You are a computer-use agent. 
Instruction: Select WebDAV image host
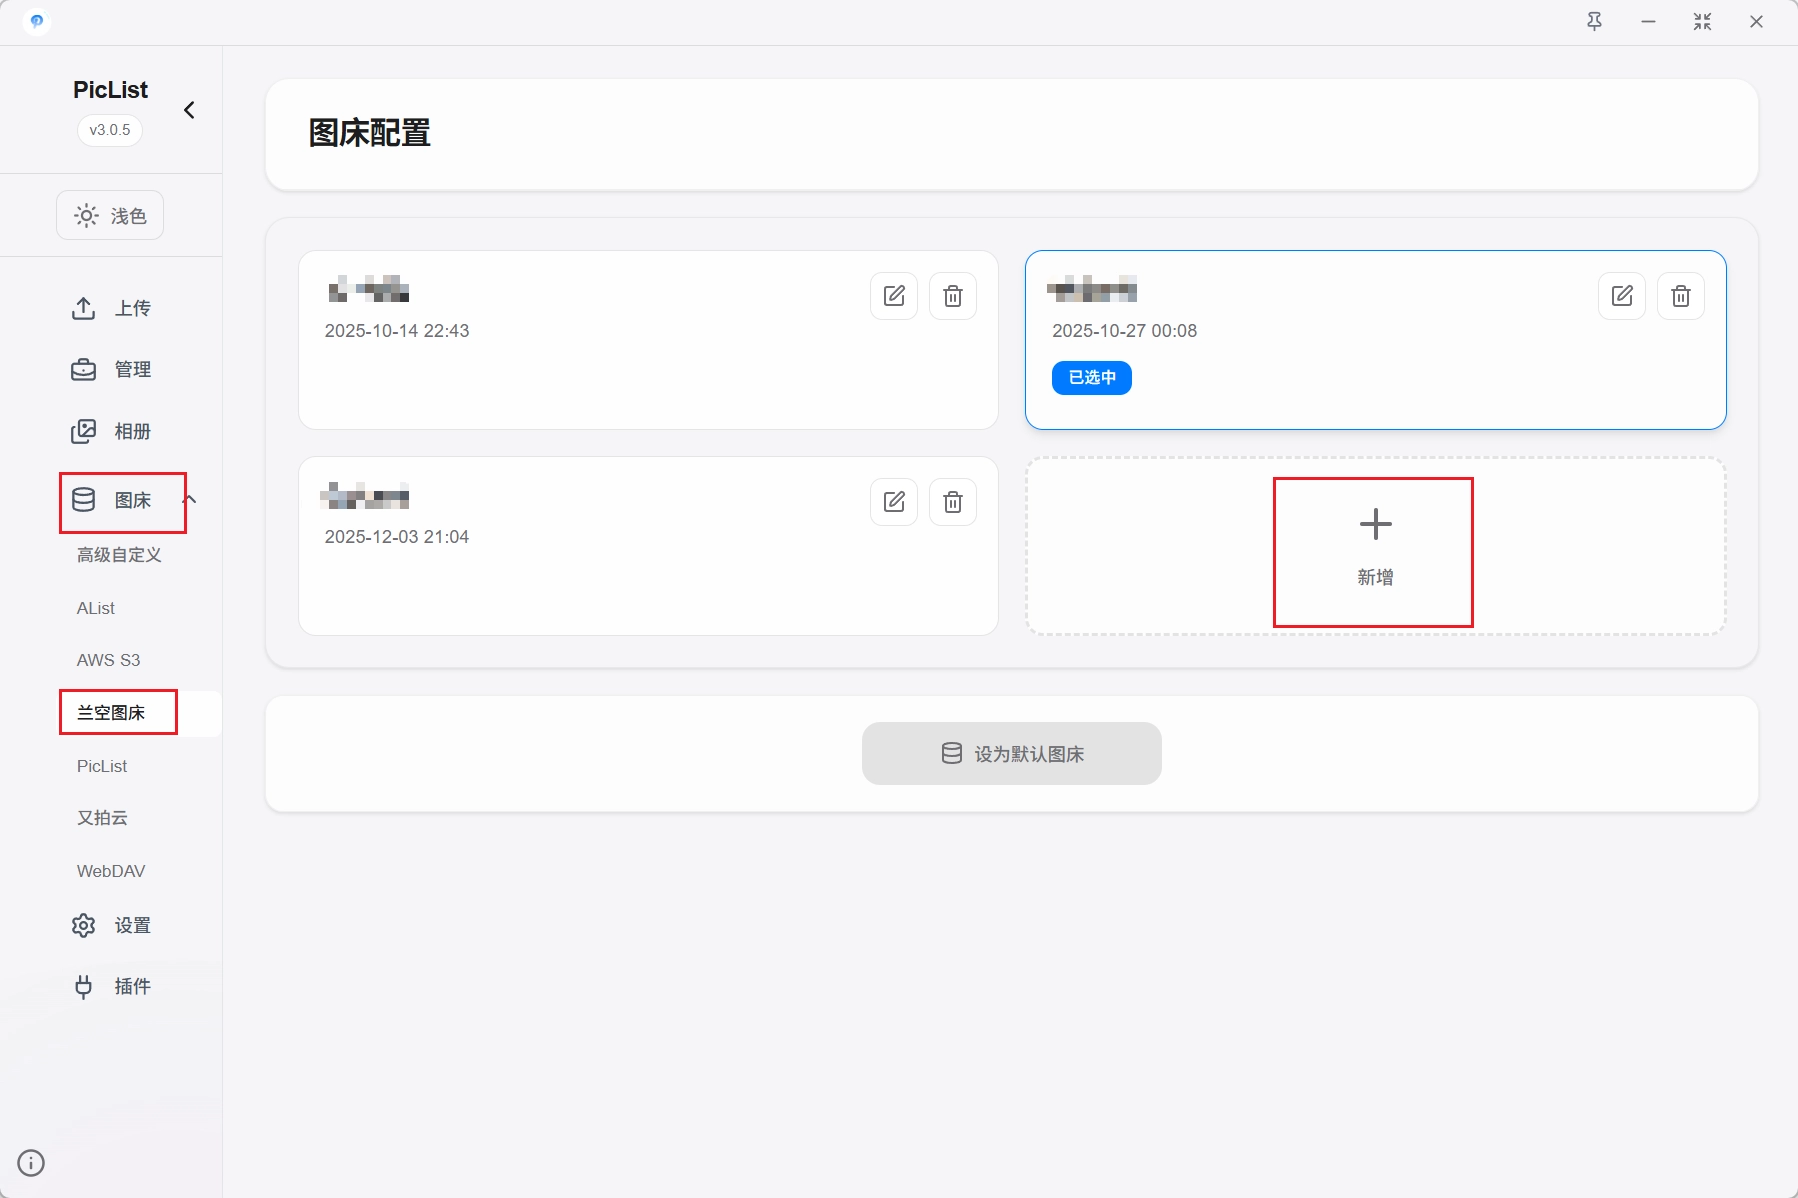point(111,871)
